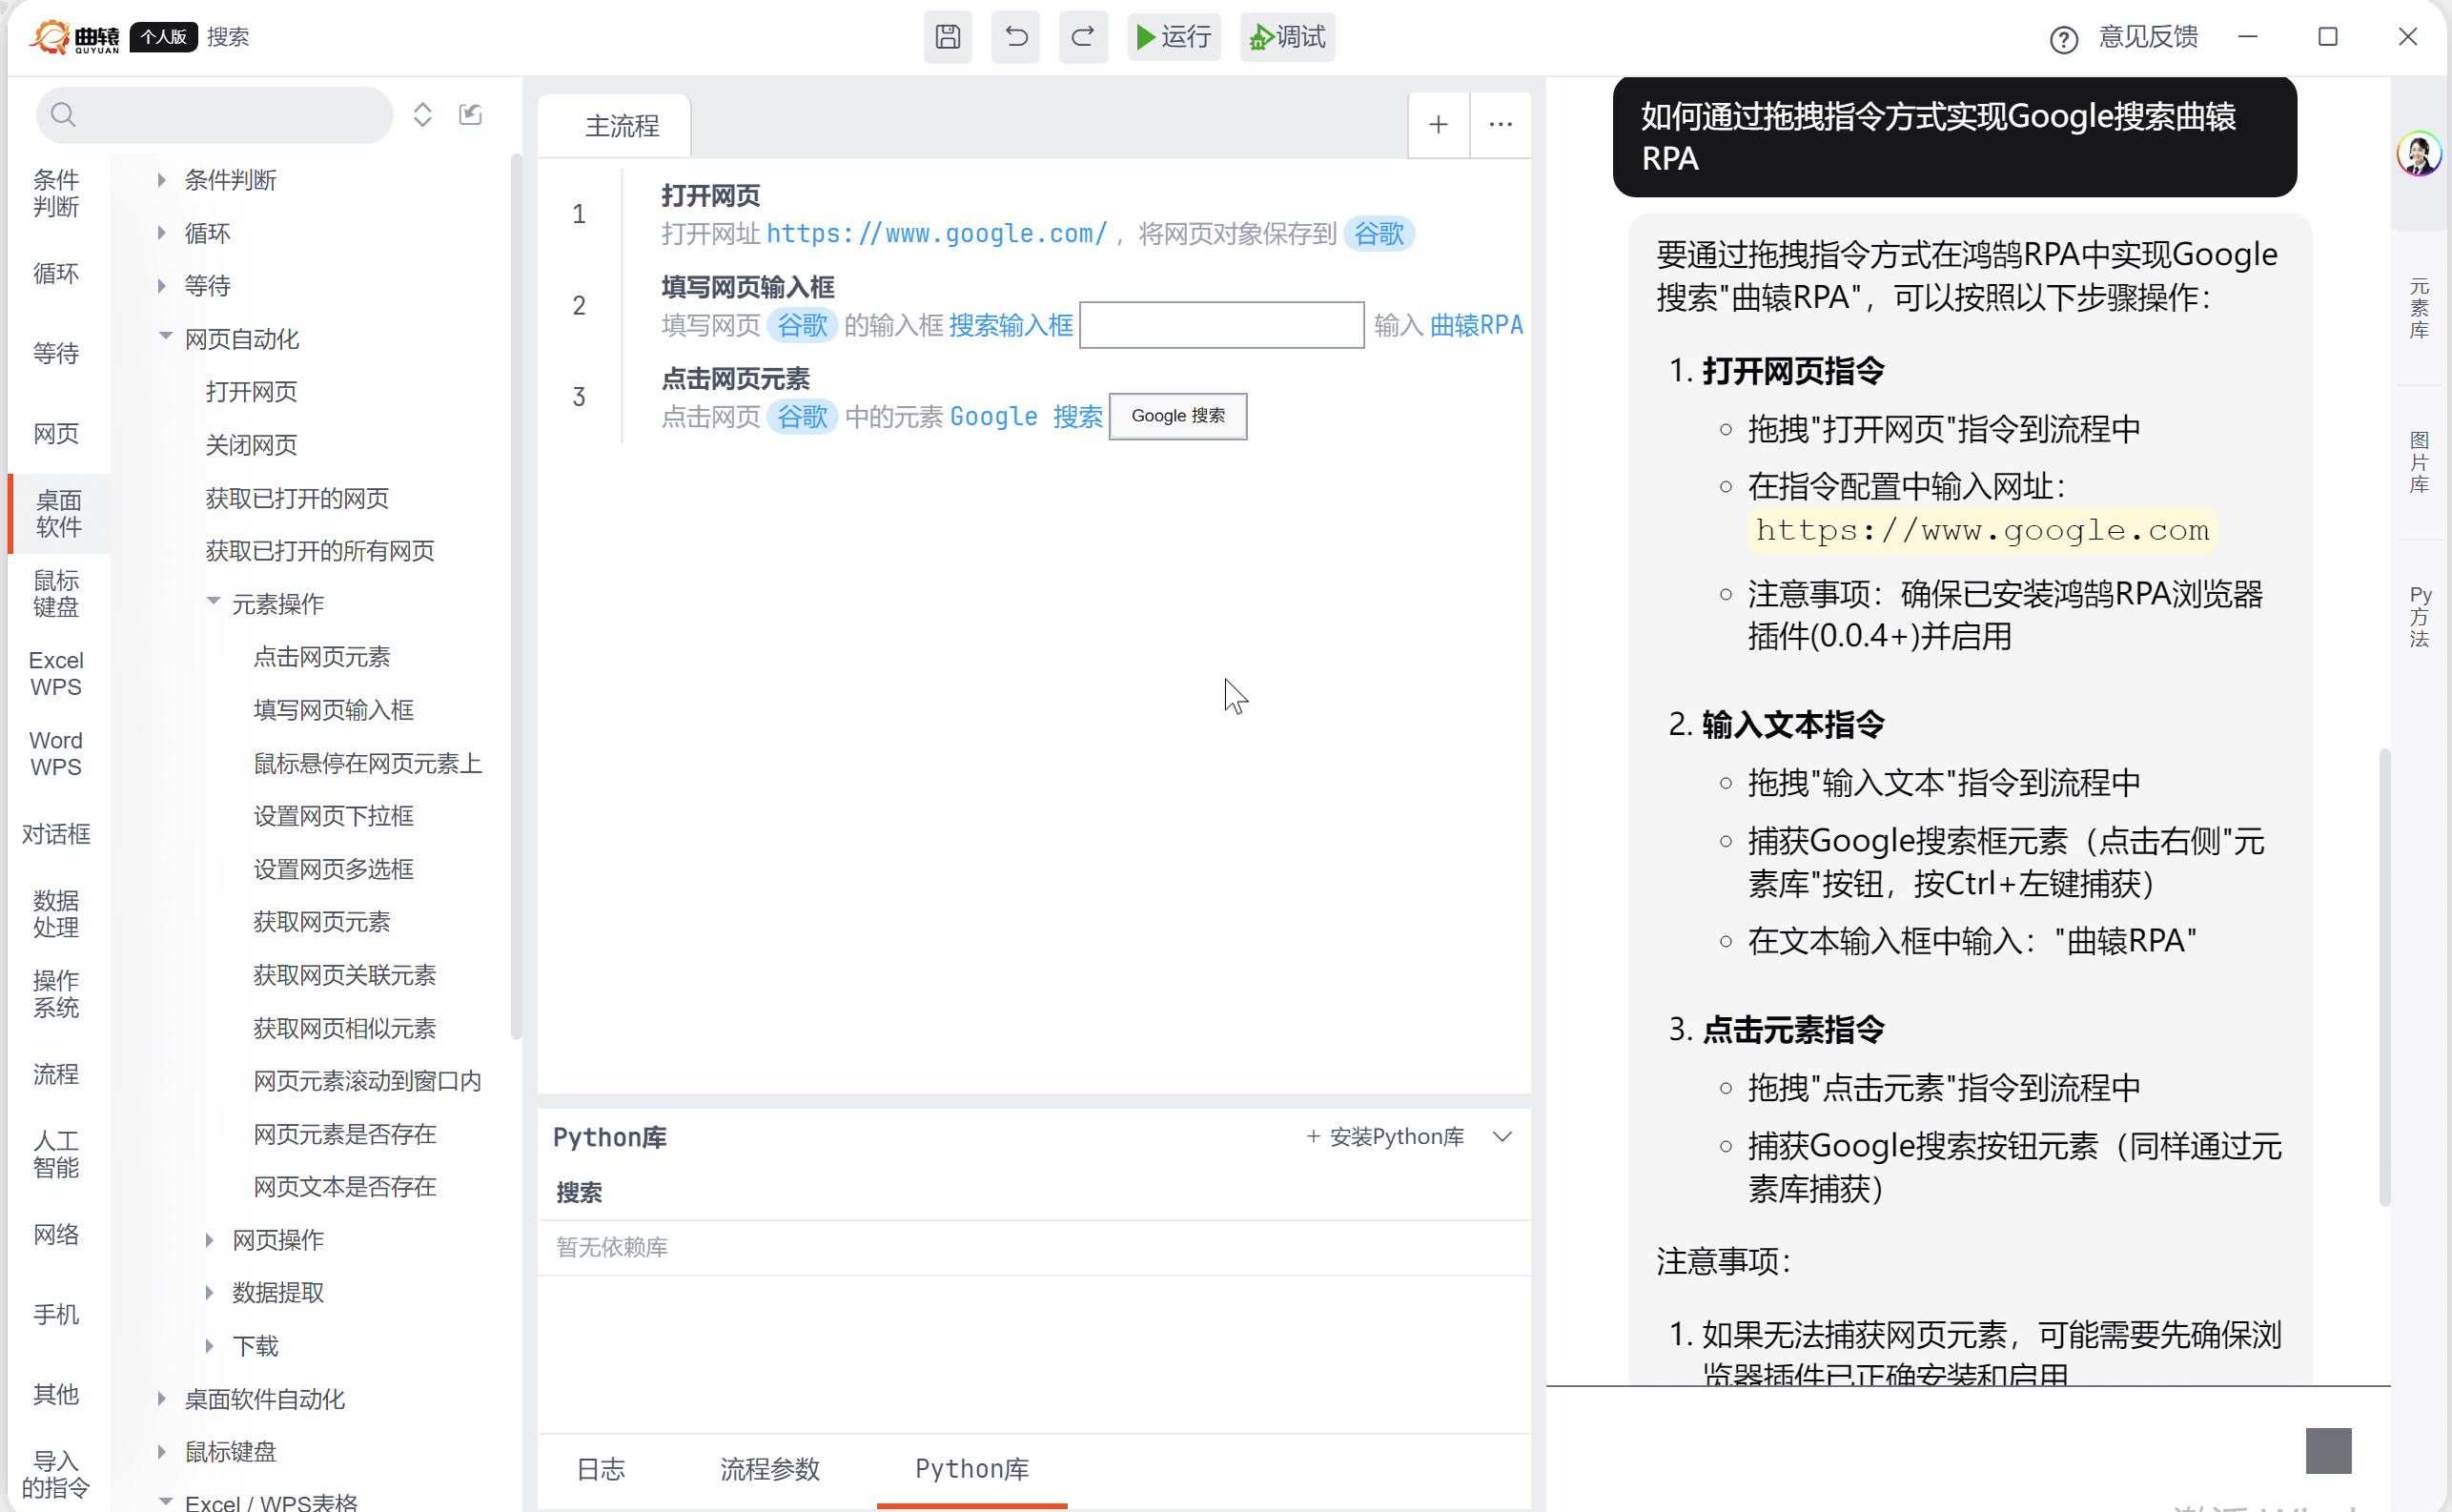Open 元素库 panel on right sidebar

2418,307
